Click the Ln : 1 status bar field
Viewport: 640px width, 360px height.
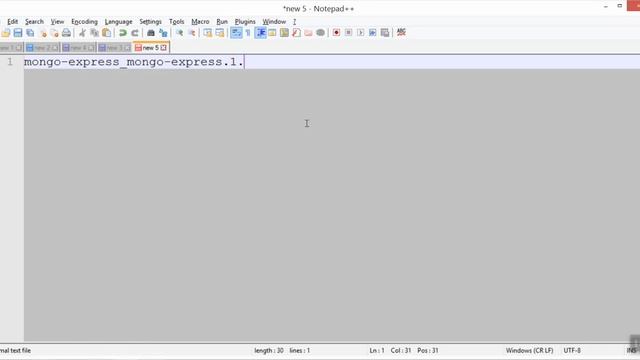[x=377, y=351]
